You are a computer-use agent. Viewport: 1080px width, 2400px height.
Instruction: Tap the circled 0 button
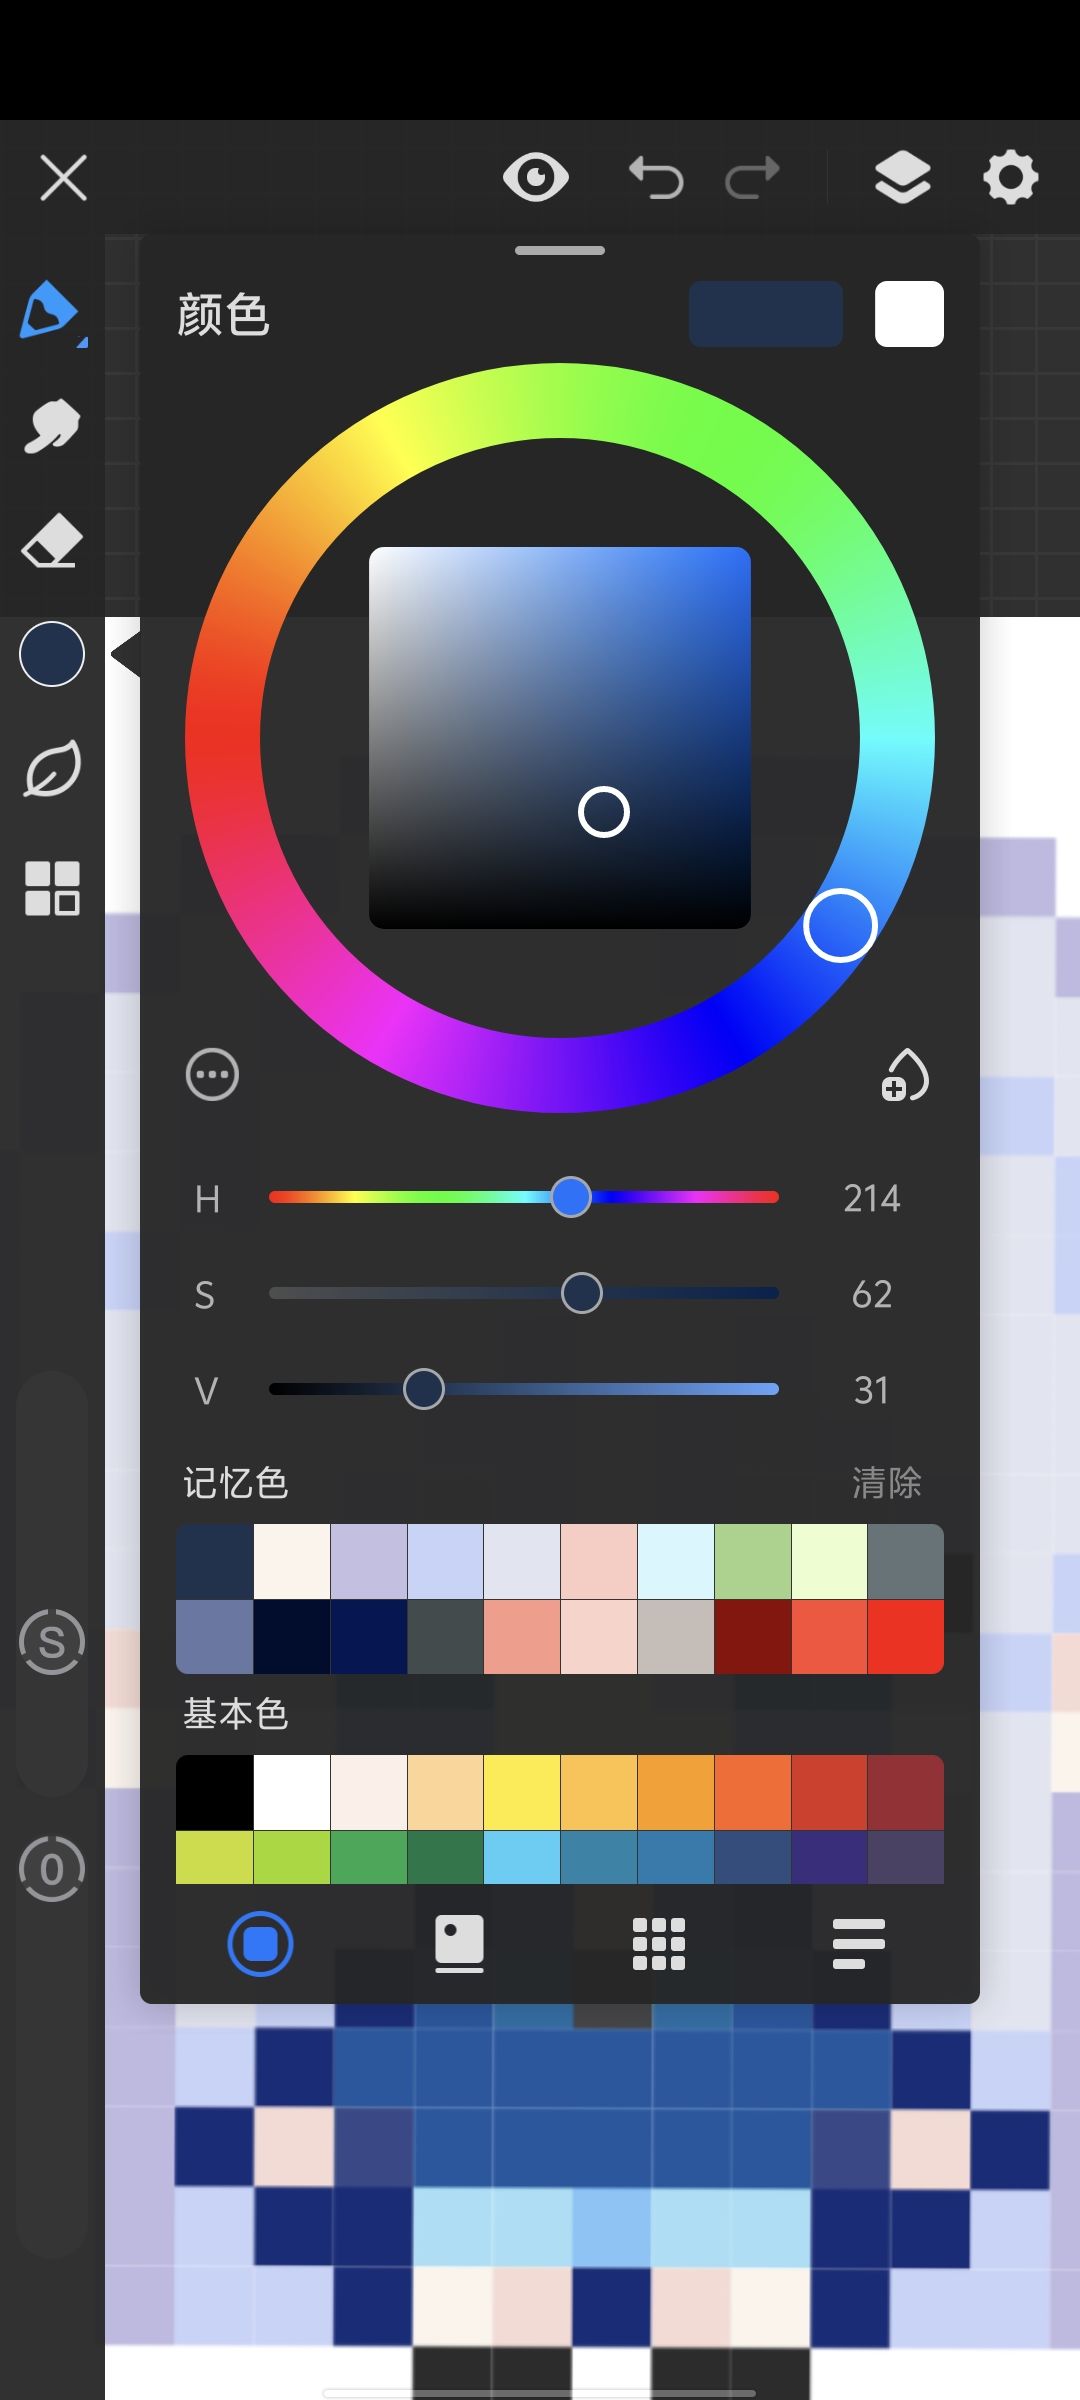[52, 1869]
